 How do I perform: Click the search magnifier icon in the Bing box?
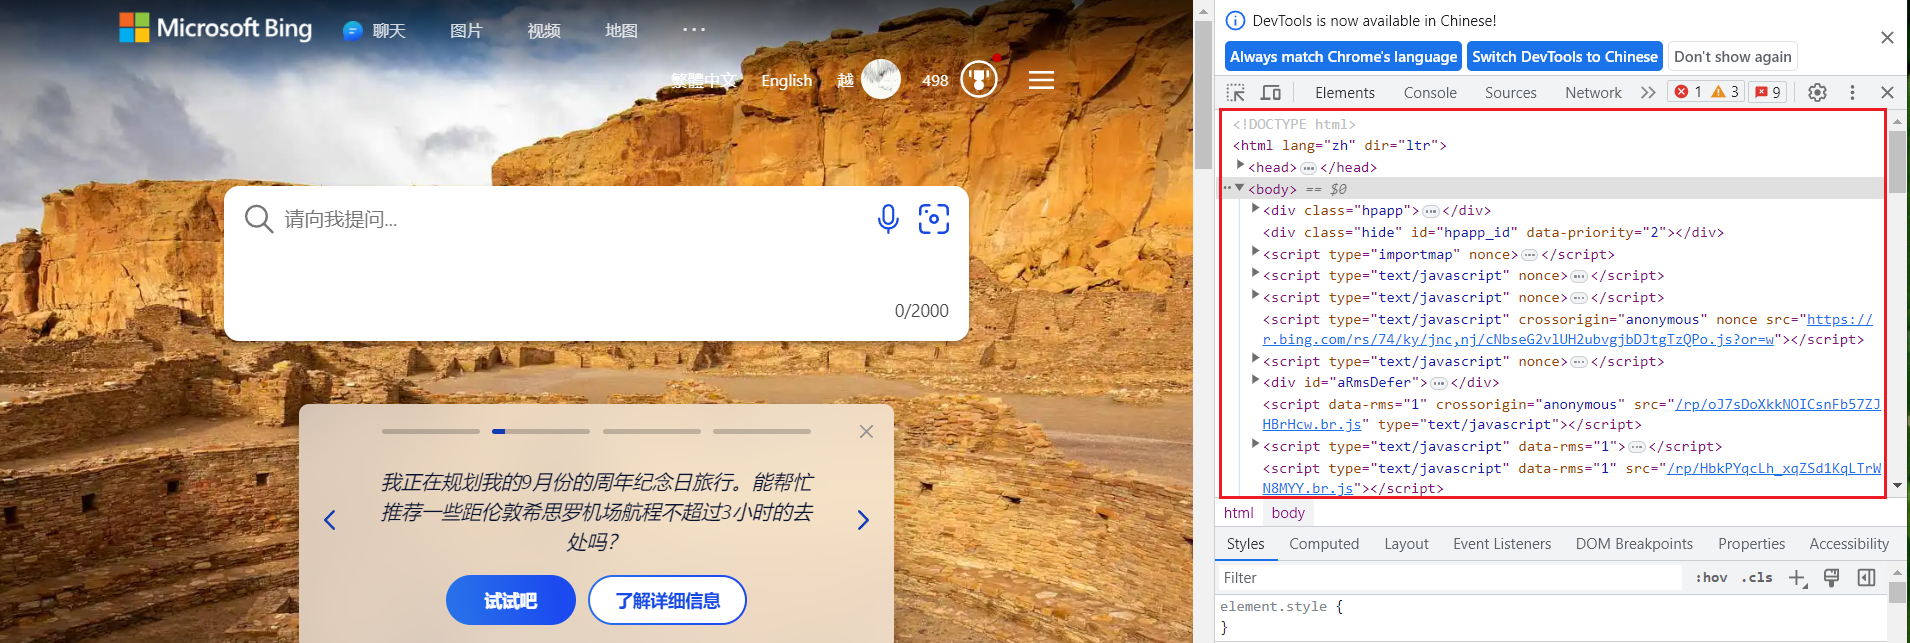coord(258,219)
